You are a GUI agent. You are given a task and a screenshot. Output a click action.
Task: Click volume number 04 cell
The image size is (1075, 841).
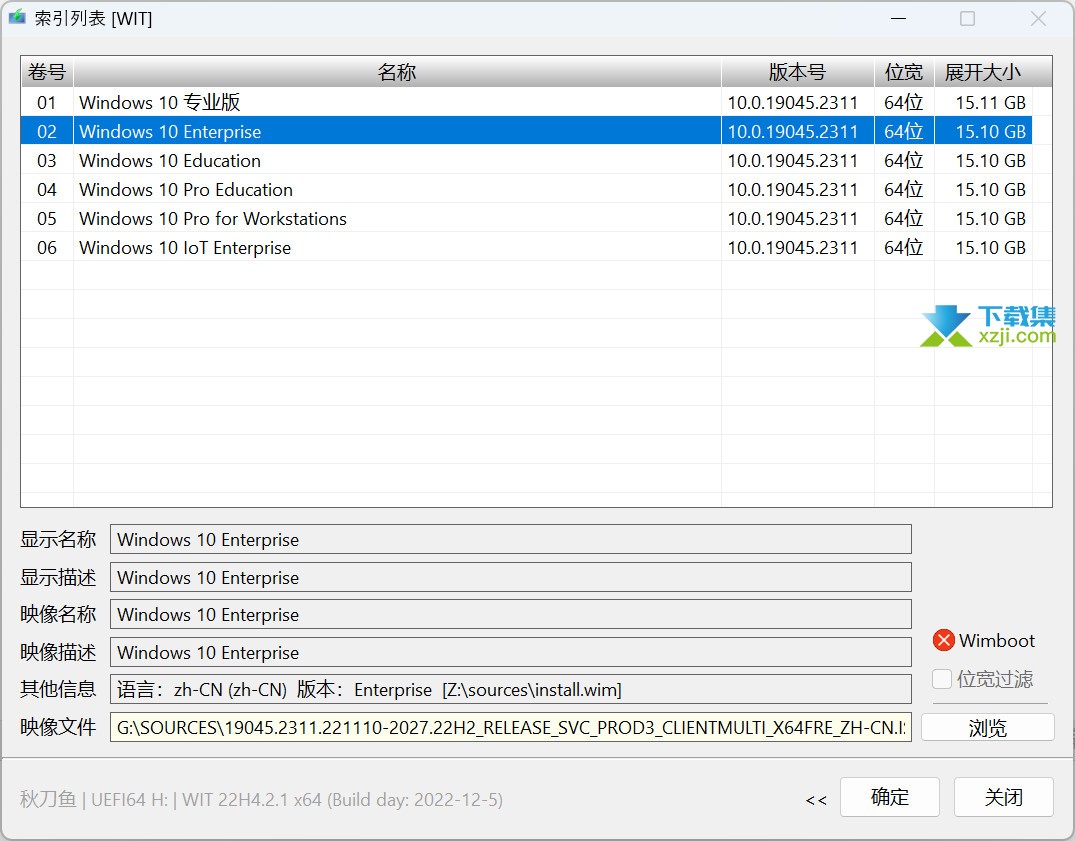[x=47, y=189]
